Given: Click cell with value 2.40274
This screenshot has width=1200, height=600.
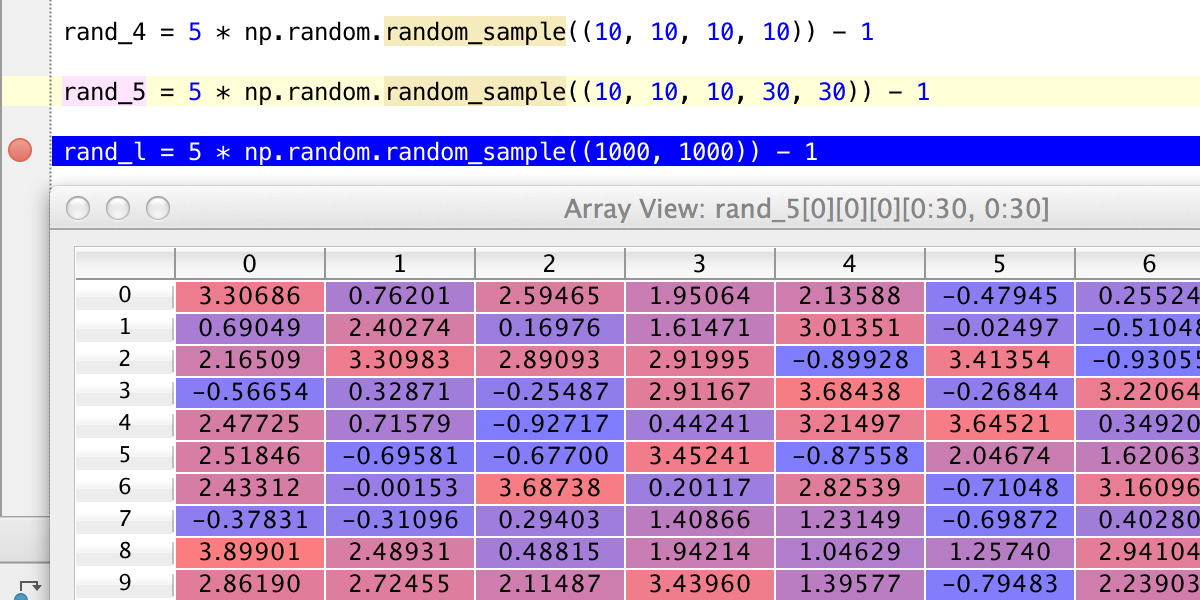Looking at the screenshot, I should (x=400, y=328).
